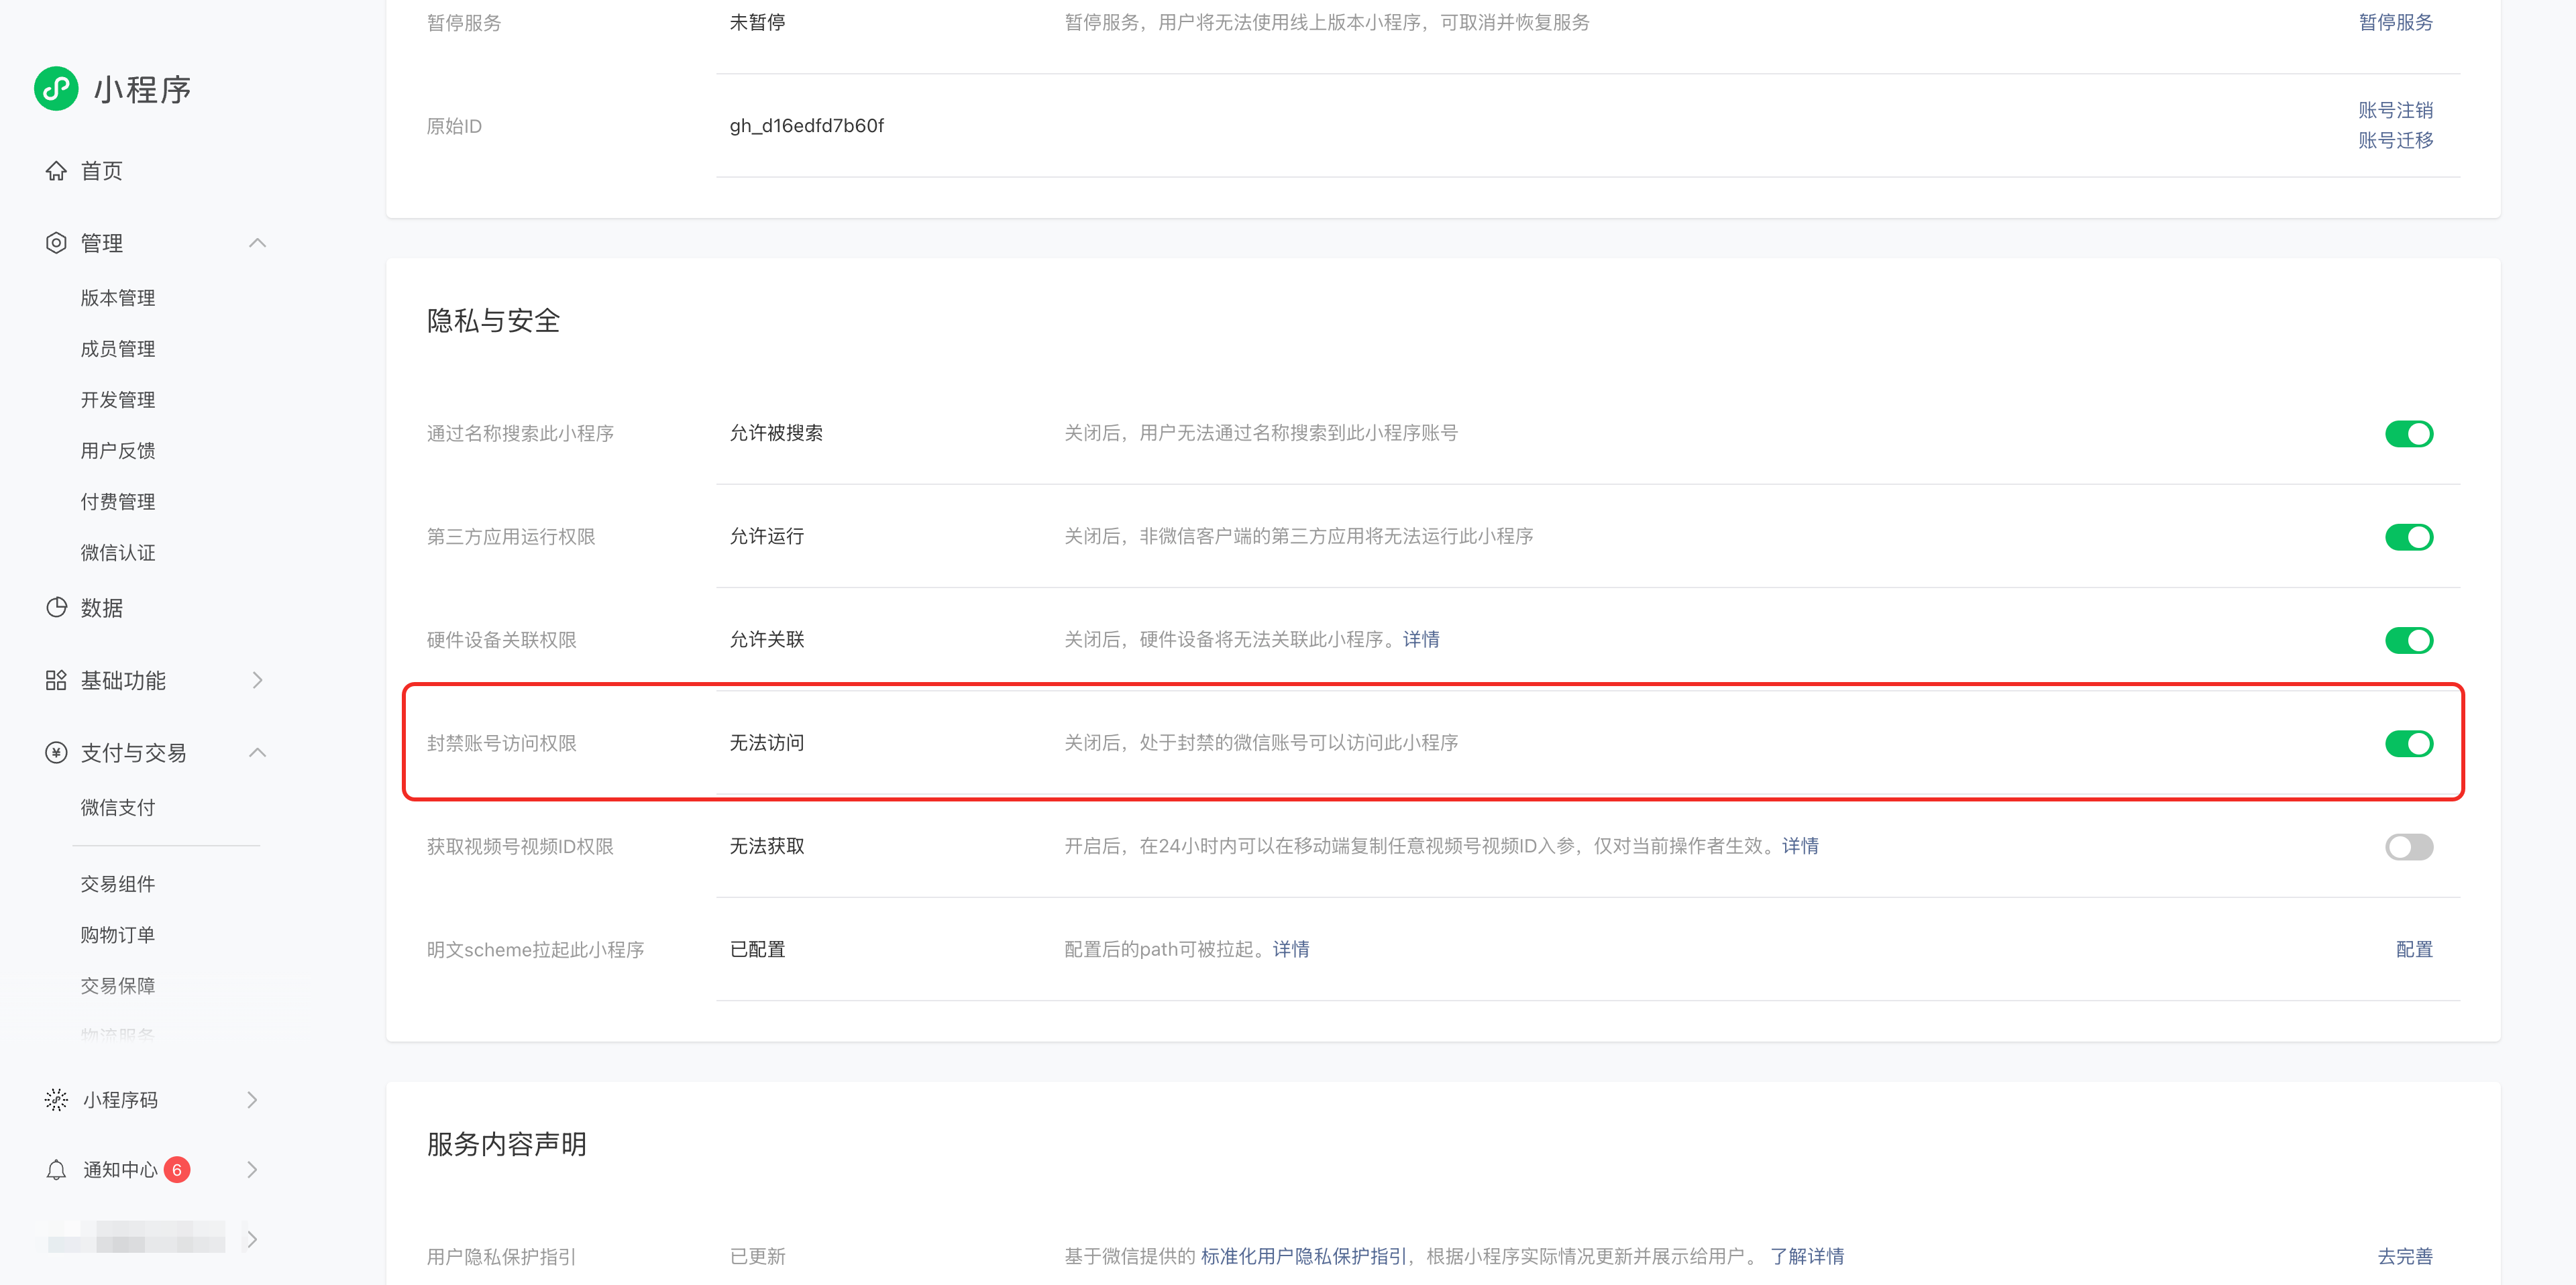Expand the 基础功能 section arrow
The height and width of the screenshot is (1285, 2576).
[257, 680]
